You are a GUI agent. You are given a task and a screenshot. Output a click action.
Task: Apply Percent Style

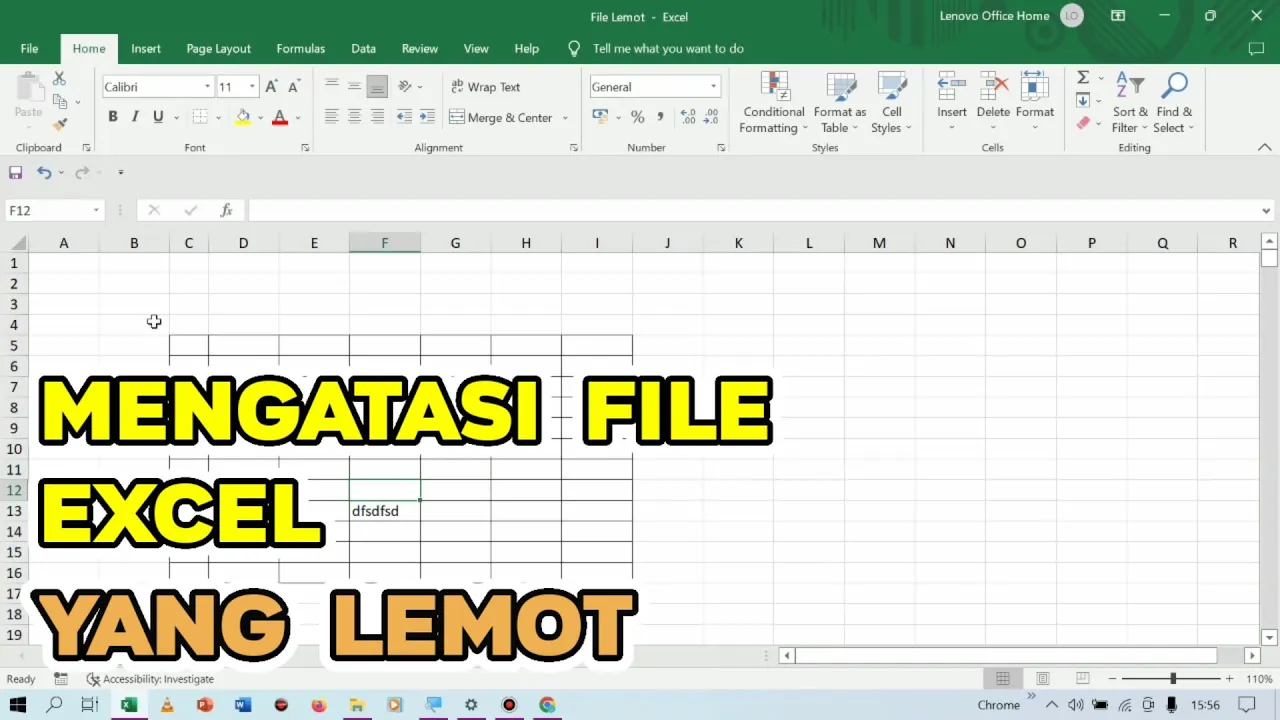[x=637, y=117]
